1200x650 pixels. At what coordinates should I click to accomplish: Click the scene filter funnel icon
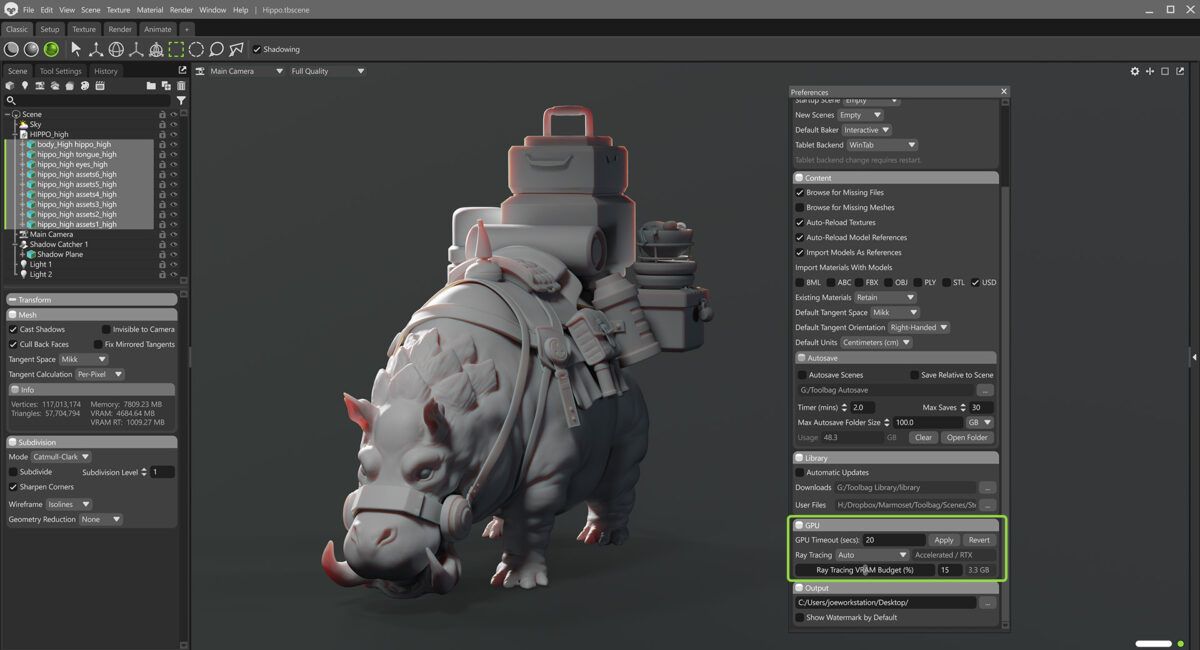pos(181,100)
